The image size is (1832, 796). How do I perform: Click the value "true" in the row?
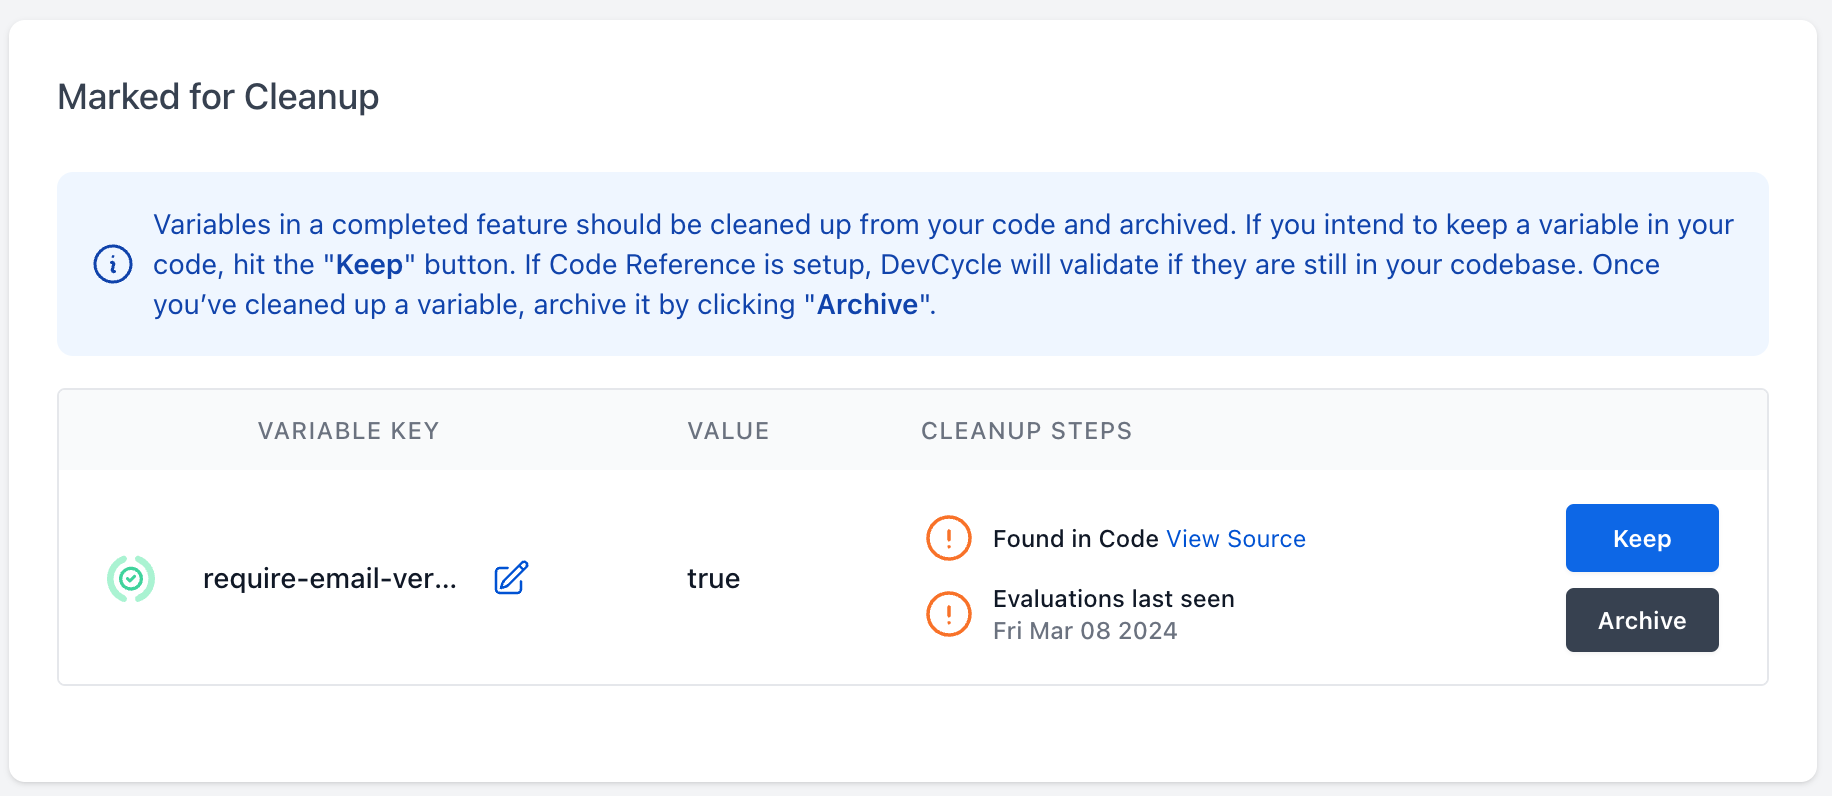(x=713, y=578)
